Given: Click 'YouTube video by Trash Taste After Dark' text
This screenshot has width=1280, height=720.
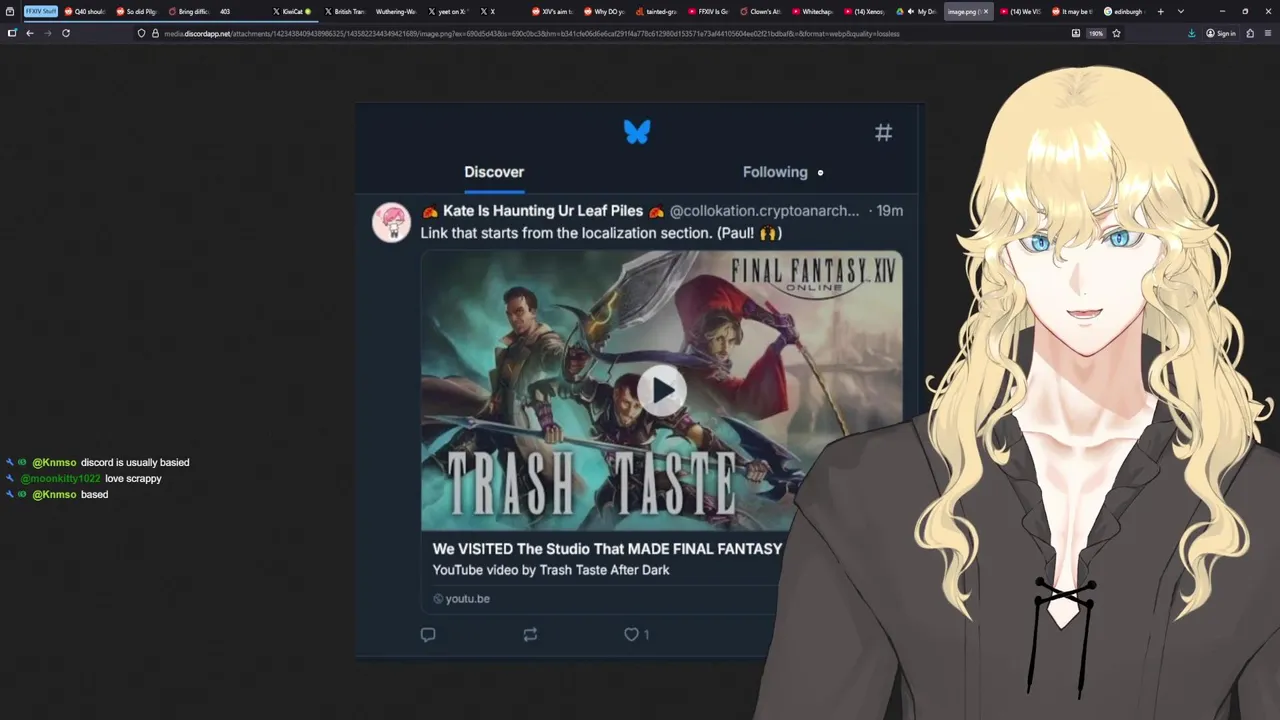Looking at the screenshot, I should [x=551, y=570].
